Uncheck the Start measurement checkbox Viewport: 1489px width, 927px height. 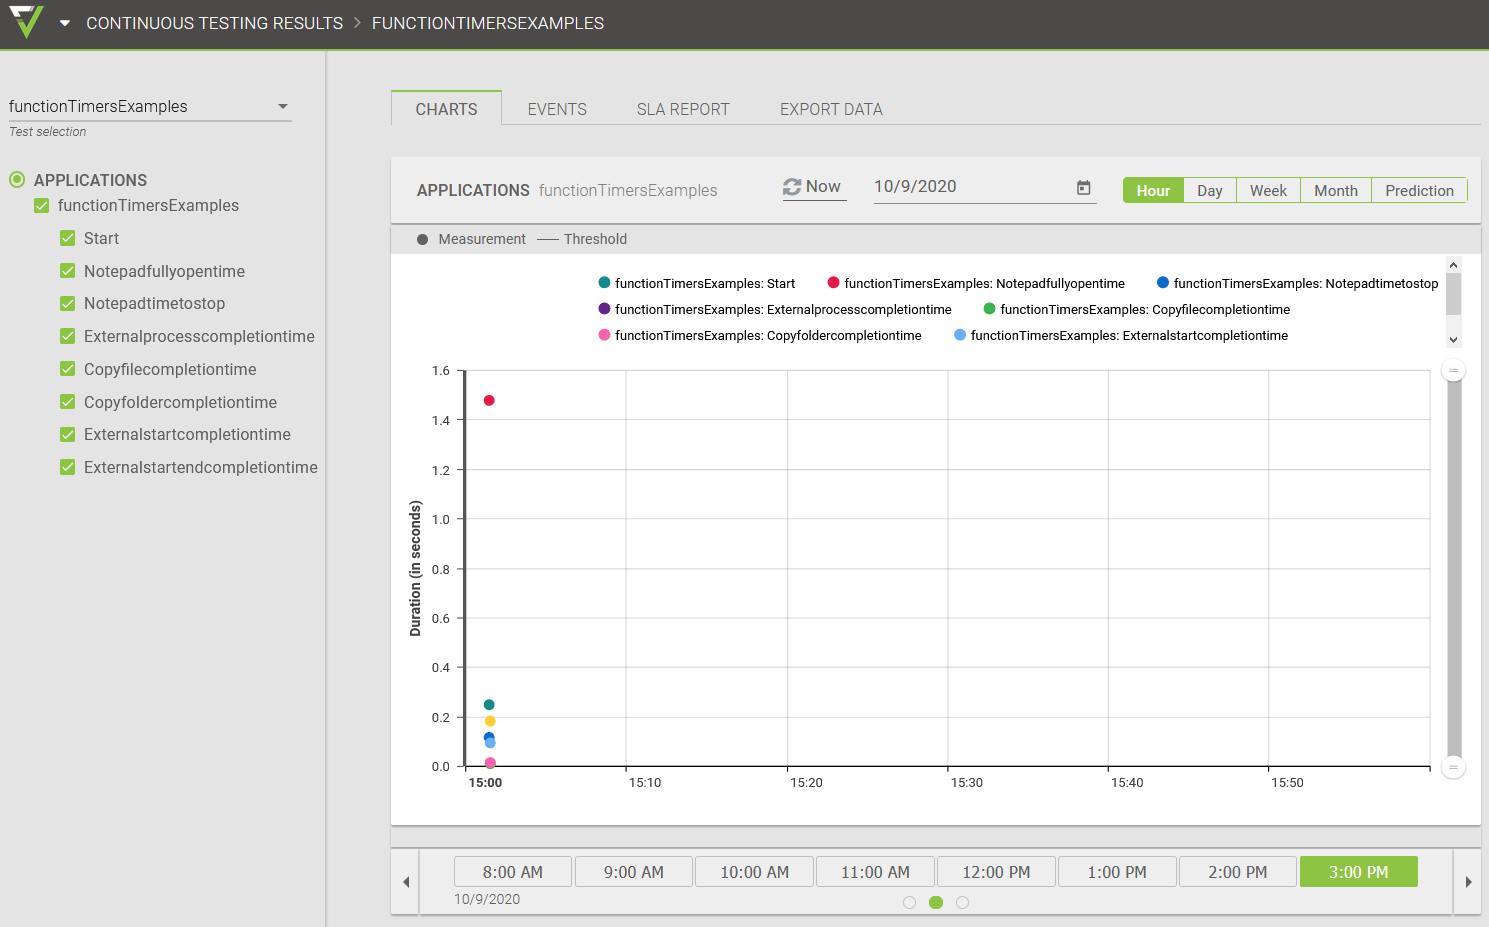[68, 238]
